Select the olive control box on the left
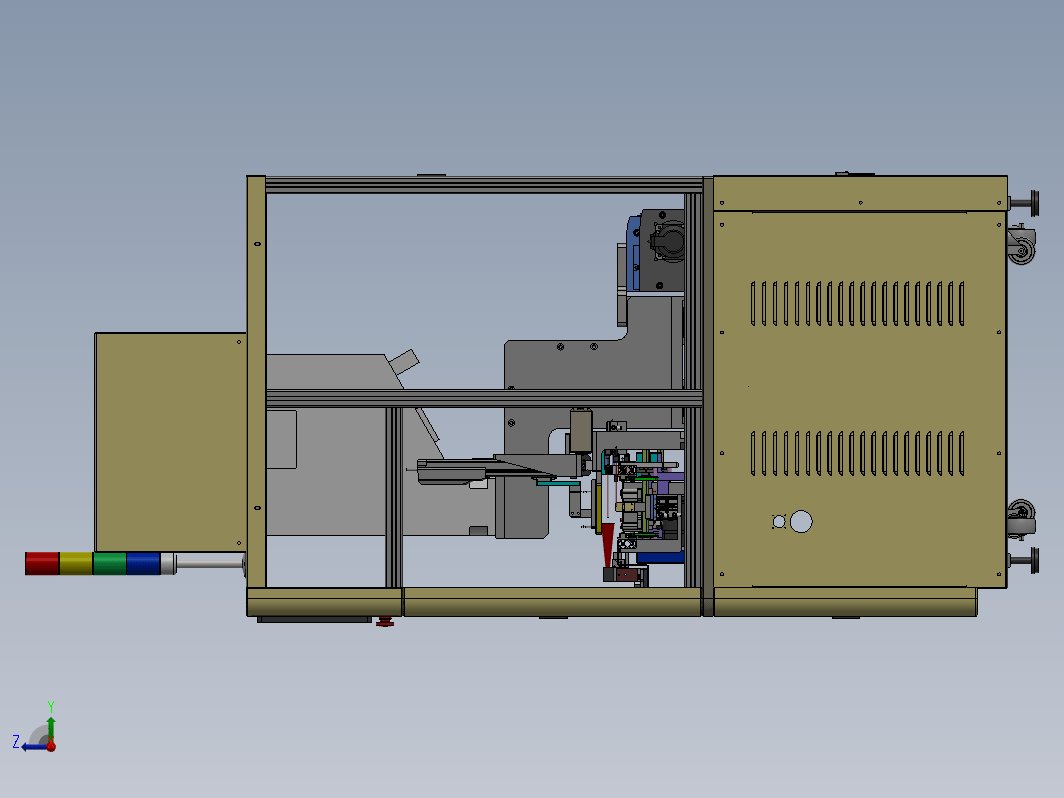Screen dimensions: 1064x798 [x=170, y=442]
